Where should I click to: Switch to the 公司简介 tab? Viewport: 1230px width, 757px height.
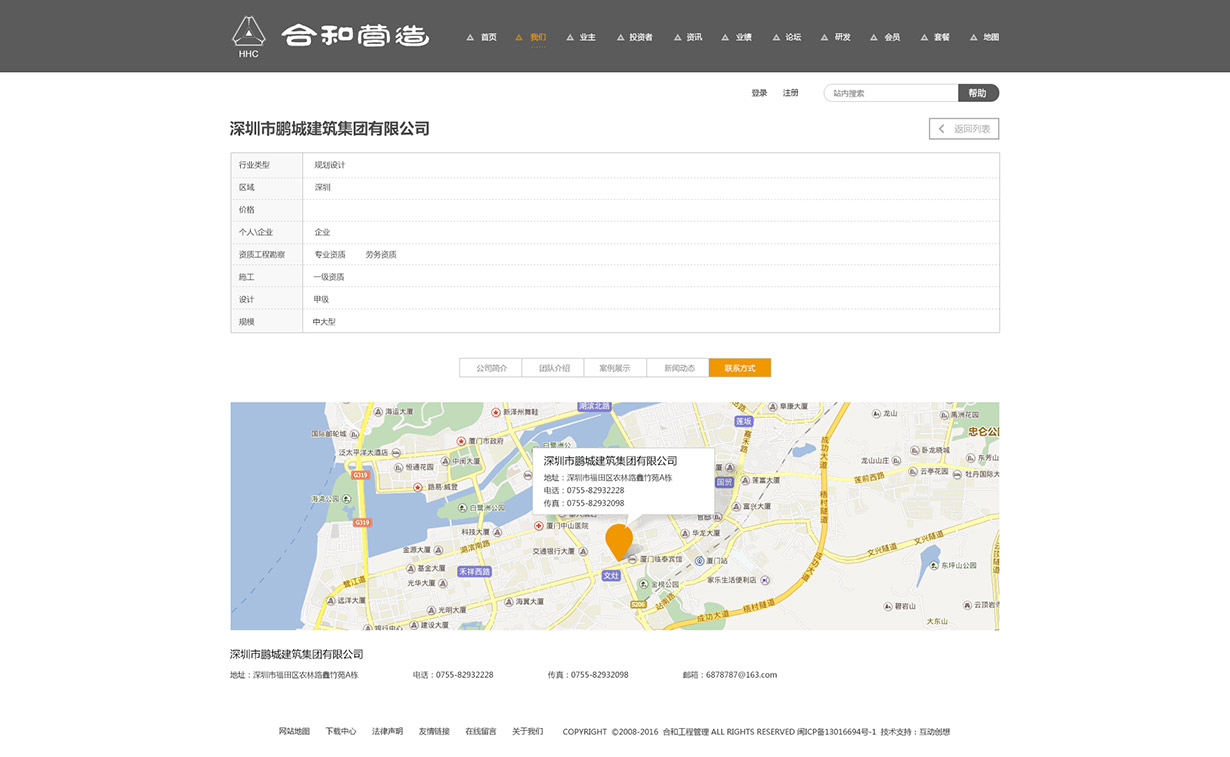(491, 368)
